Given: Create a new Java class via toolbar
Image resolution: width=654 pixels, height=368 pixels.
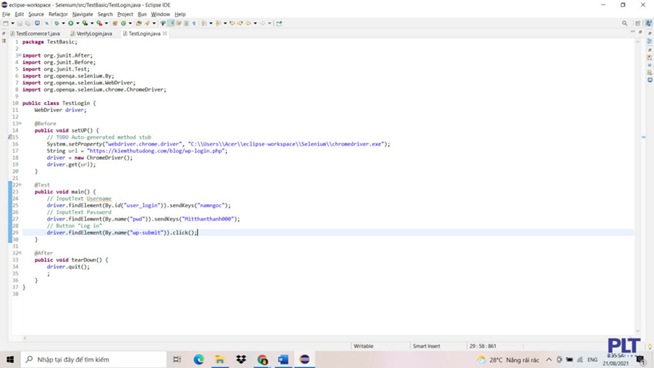Looking at the screenshot, I should click(123, 23).
